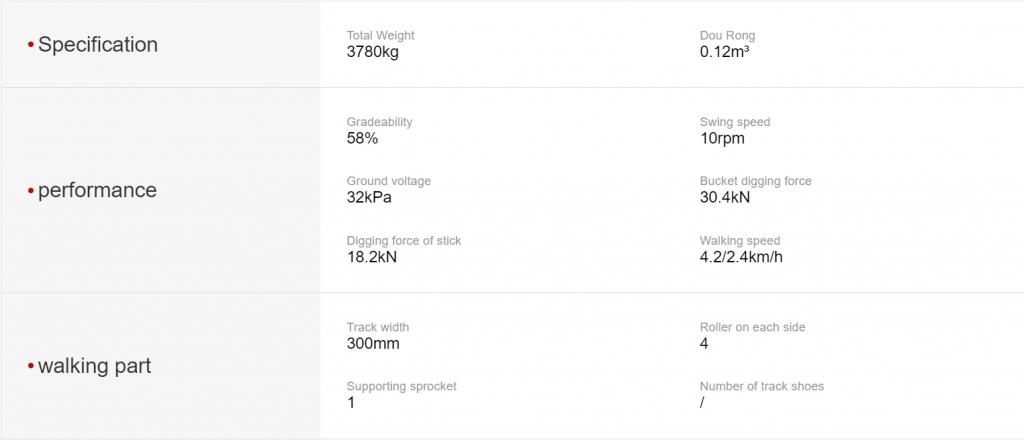Select the Total Weight label text

click(380, 35)
